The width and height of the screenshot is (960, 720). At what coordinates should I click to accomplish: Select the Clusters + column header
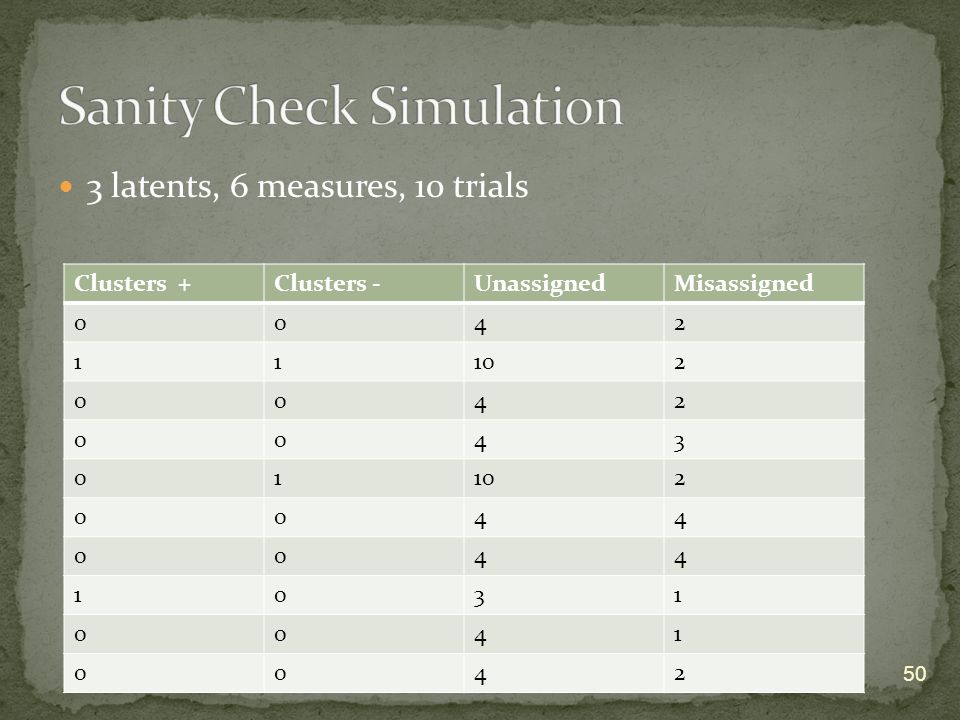[x=163, y=283]
